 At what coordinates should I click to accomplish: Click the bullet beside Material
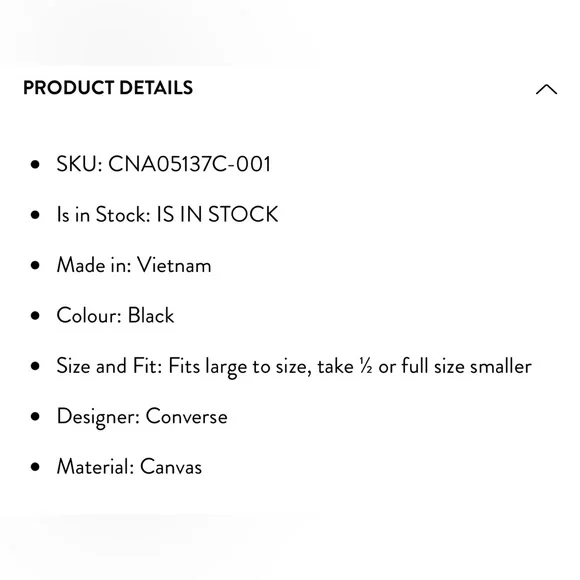click(35, 467)
